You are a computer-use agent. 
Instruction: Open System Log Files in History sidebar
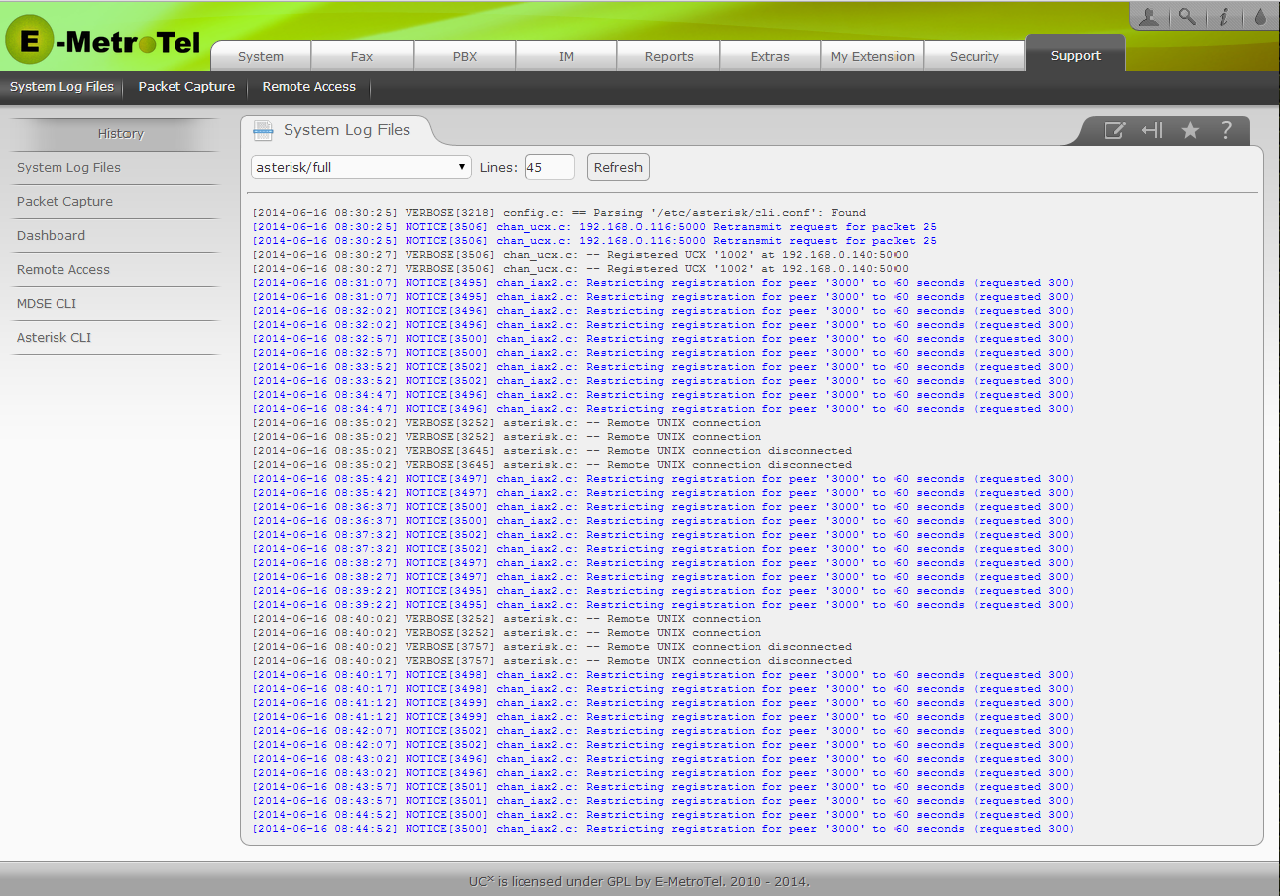115,168
